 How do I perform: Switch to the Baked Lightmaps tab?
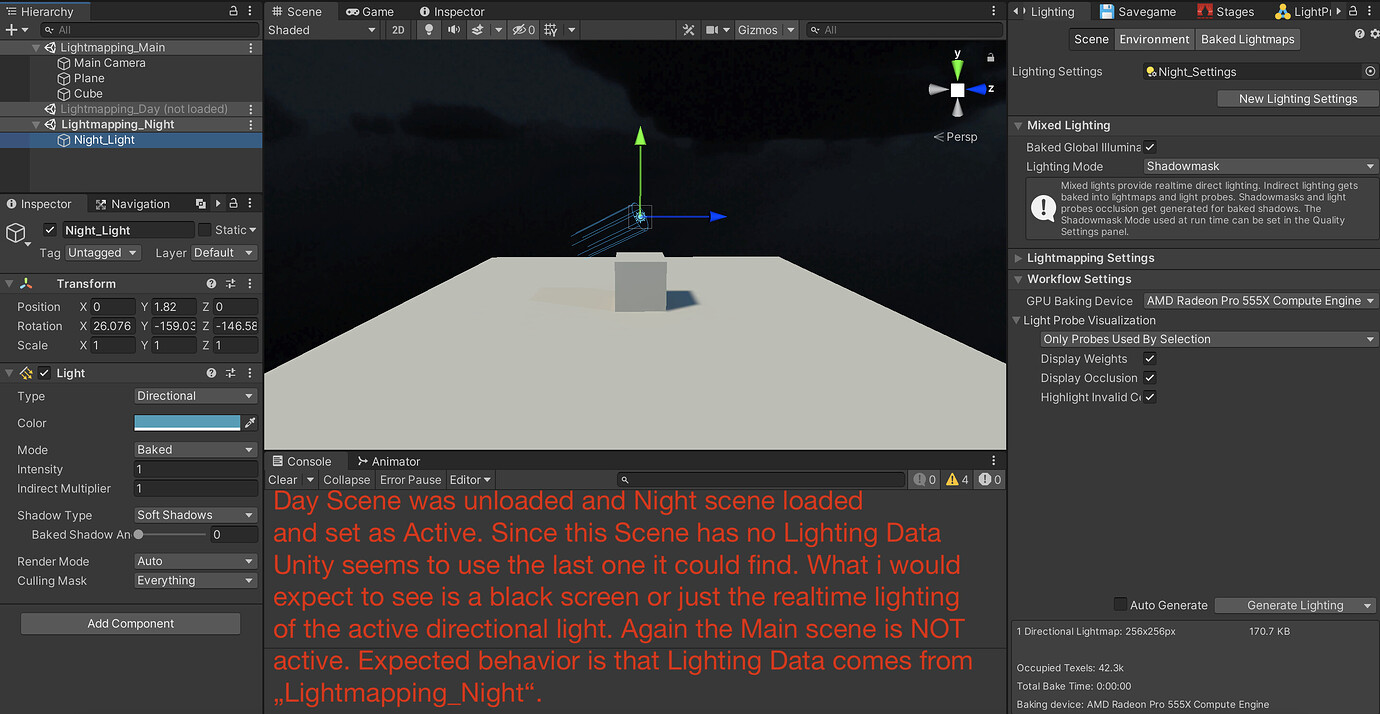pos(1247,39)
